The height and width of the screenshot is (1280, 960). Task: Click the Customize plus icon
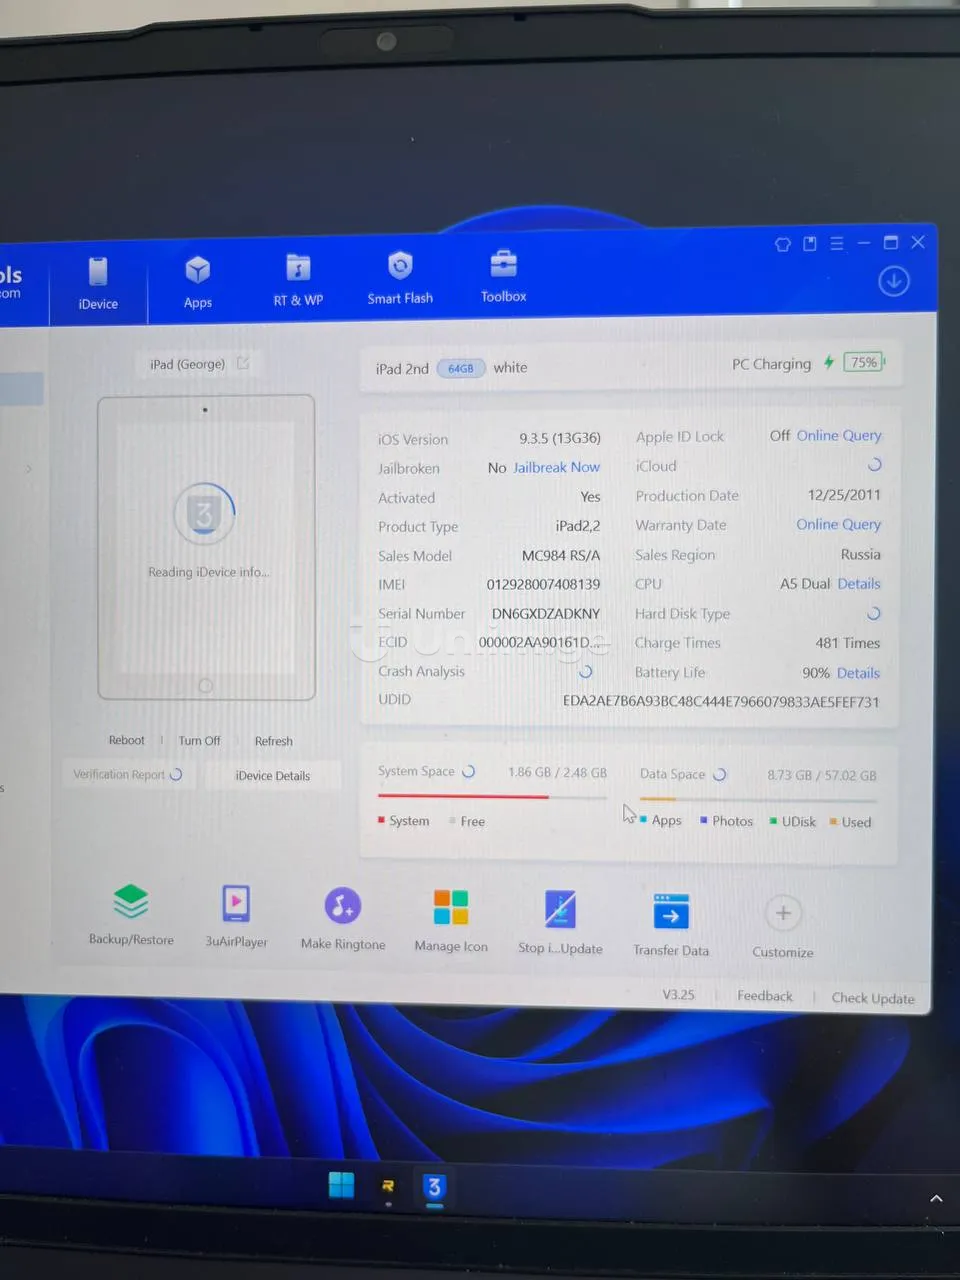click(783, 914)
